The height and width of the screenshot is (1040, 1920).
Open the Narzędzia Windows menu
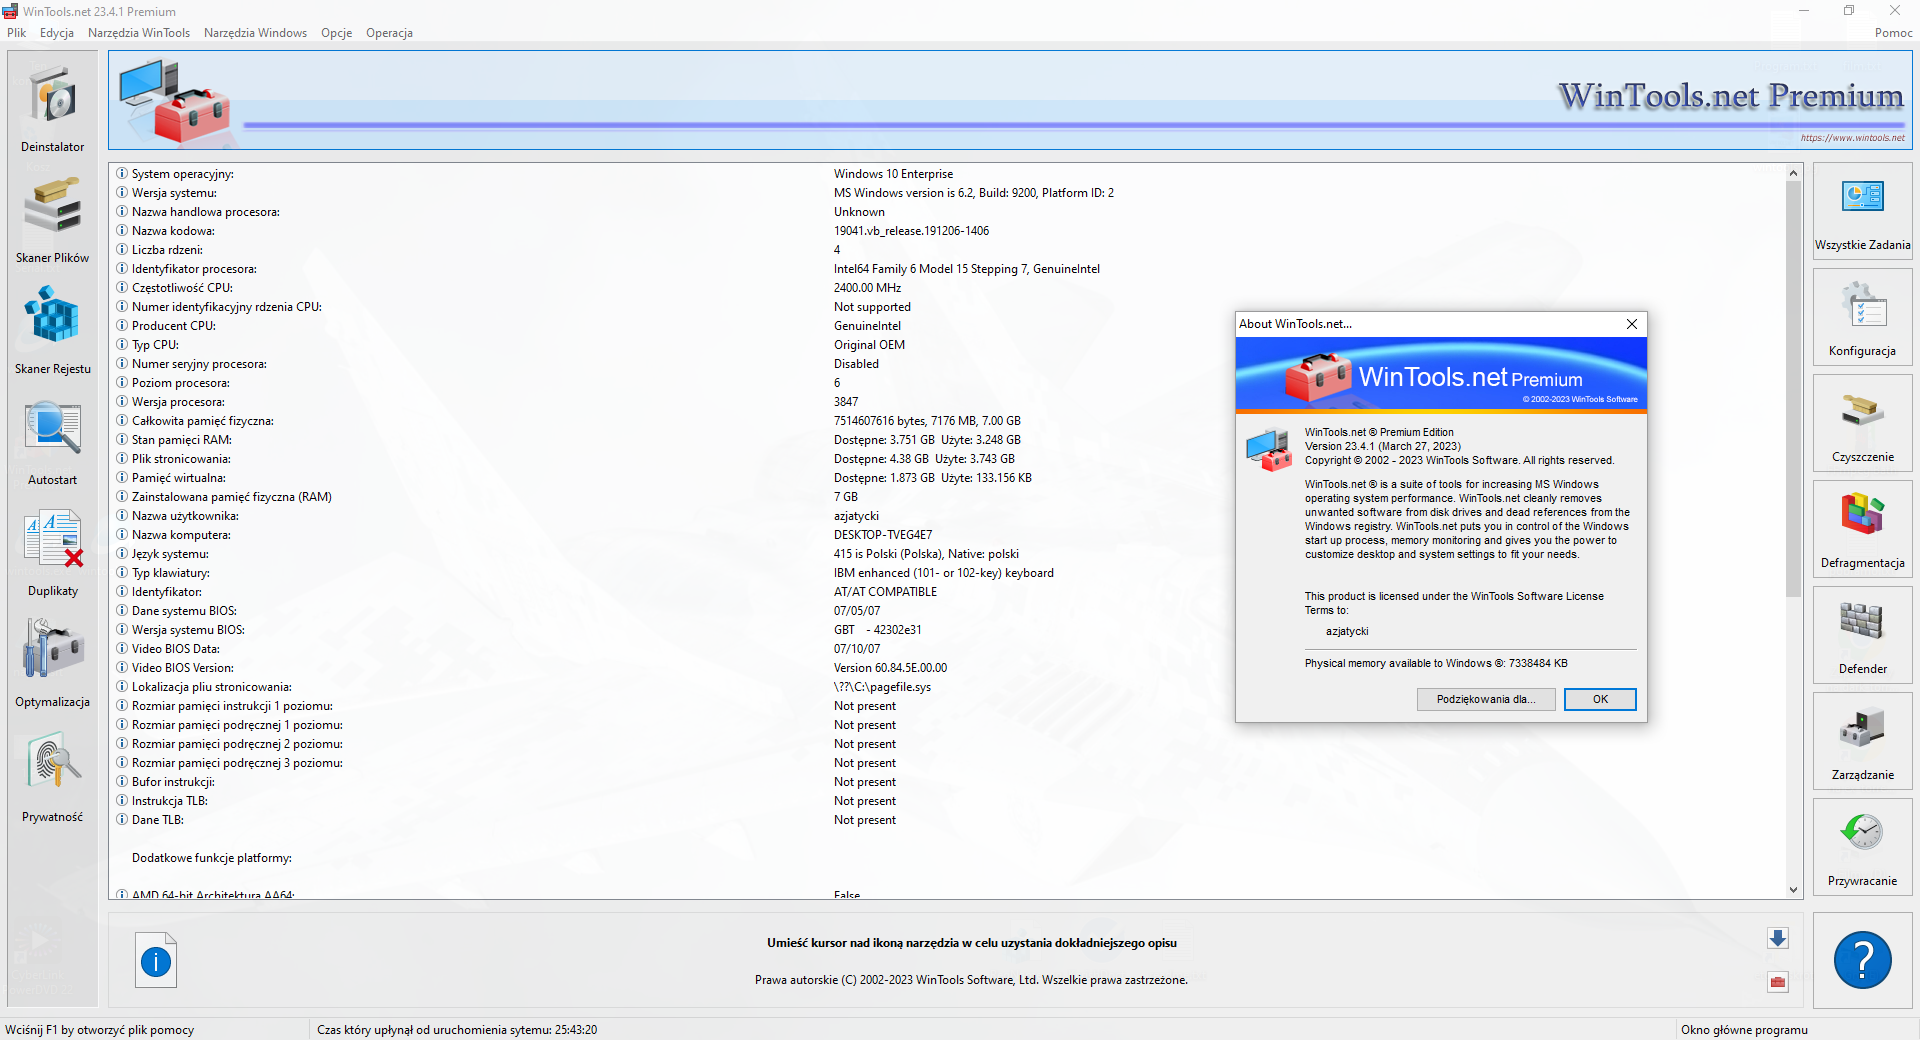(x=256, y=33)
